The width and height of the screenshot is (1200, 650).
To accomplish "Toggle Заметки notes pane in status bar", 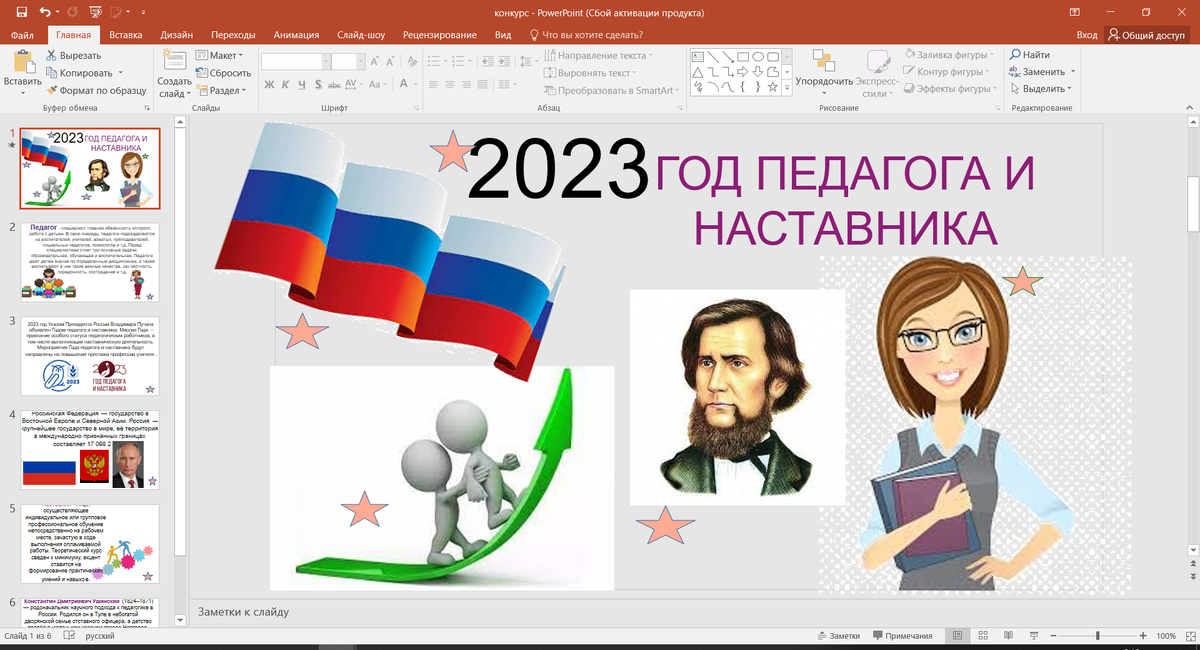I will pyautogui.click(x=838, y=636).
